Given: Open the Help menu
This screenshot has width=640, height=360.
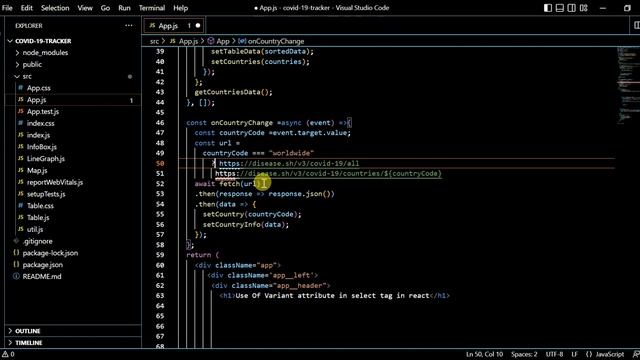Looking at the screenshot, I should tap(180, 8).
